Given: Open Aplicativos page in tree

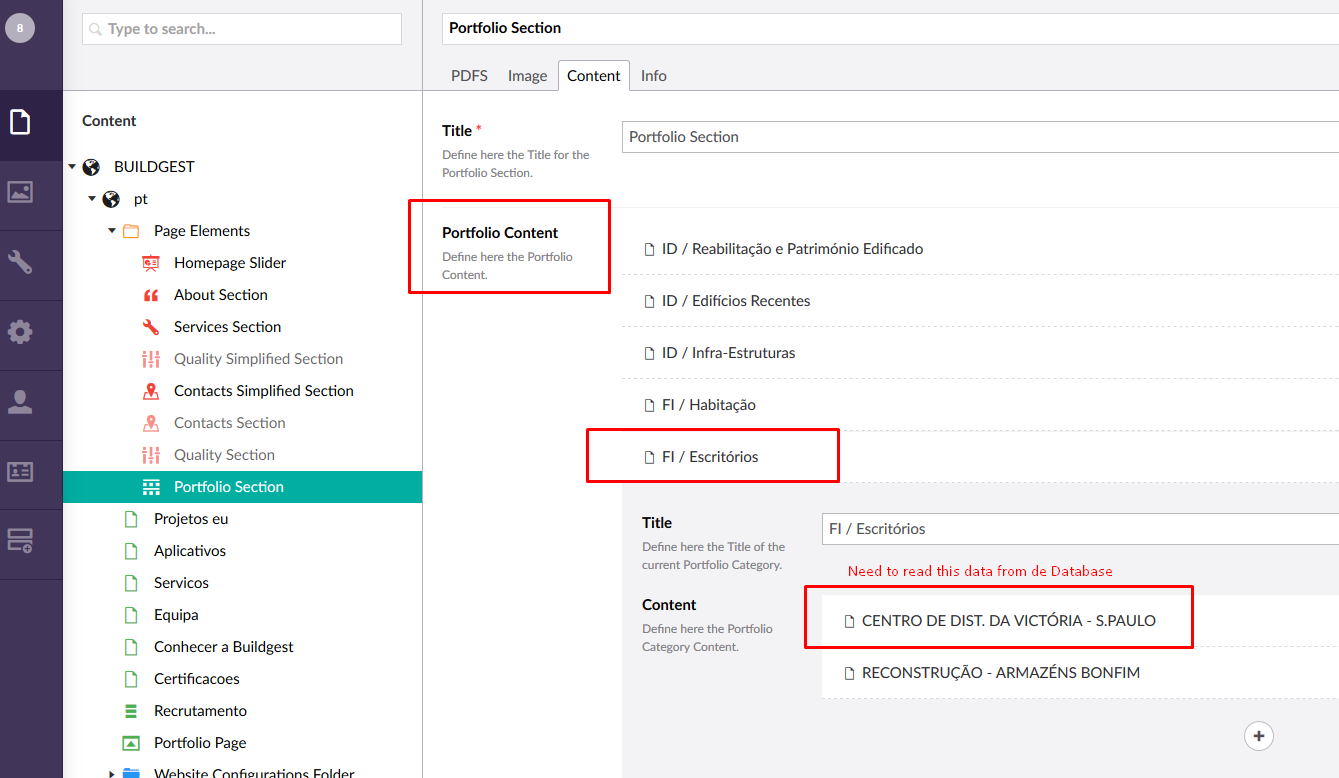Looking at the screenshot, I should [190, 551].
